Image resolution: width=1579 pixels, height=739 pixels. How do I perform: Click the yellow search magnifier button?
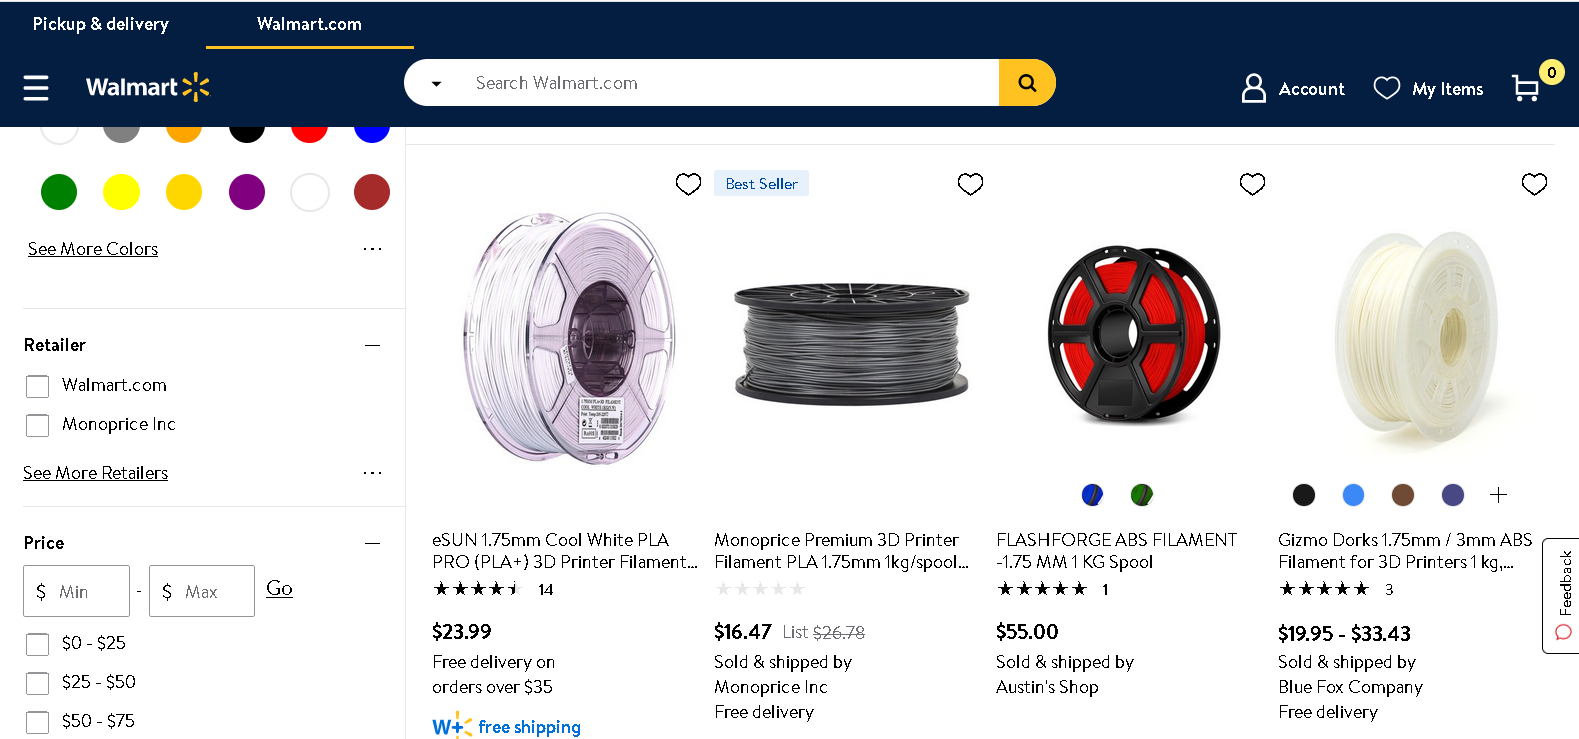pos(1027,83)
